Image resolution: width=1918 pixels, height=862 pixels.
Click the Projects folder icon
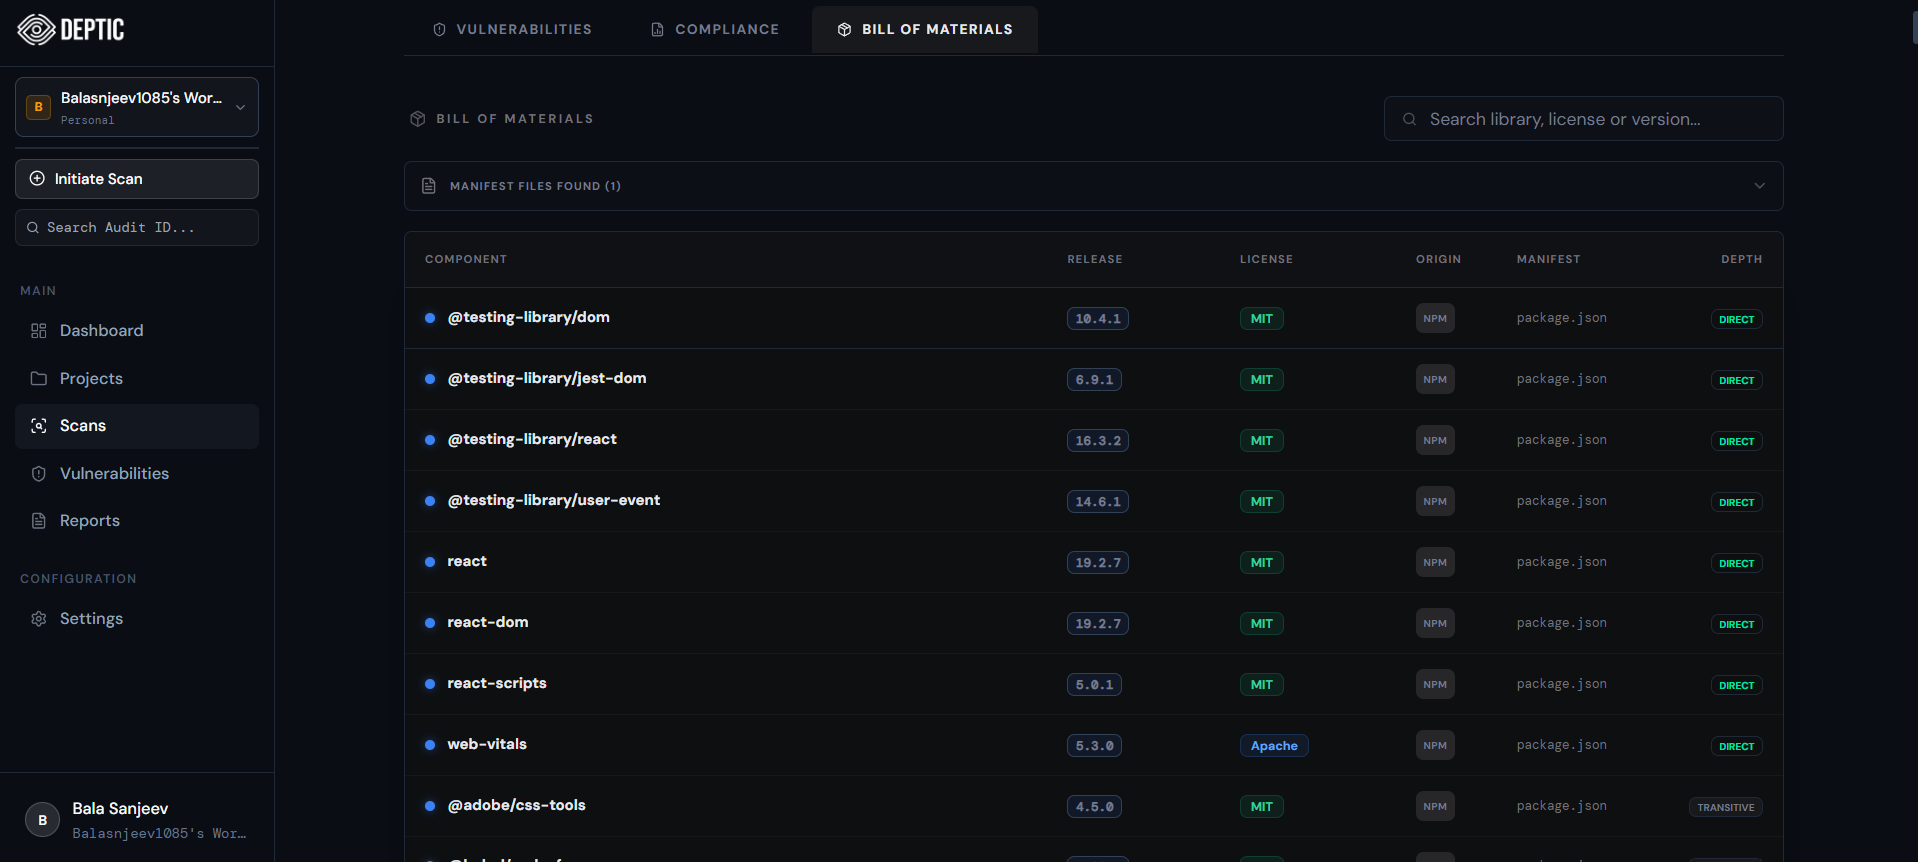39,379
